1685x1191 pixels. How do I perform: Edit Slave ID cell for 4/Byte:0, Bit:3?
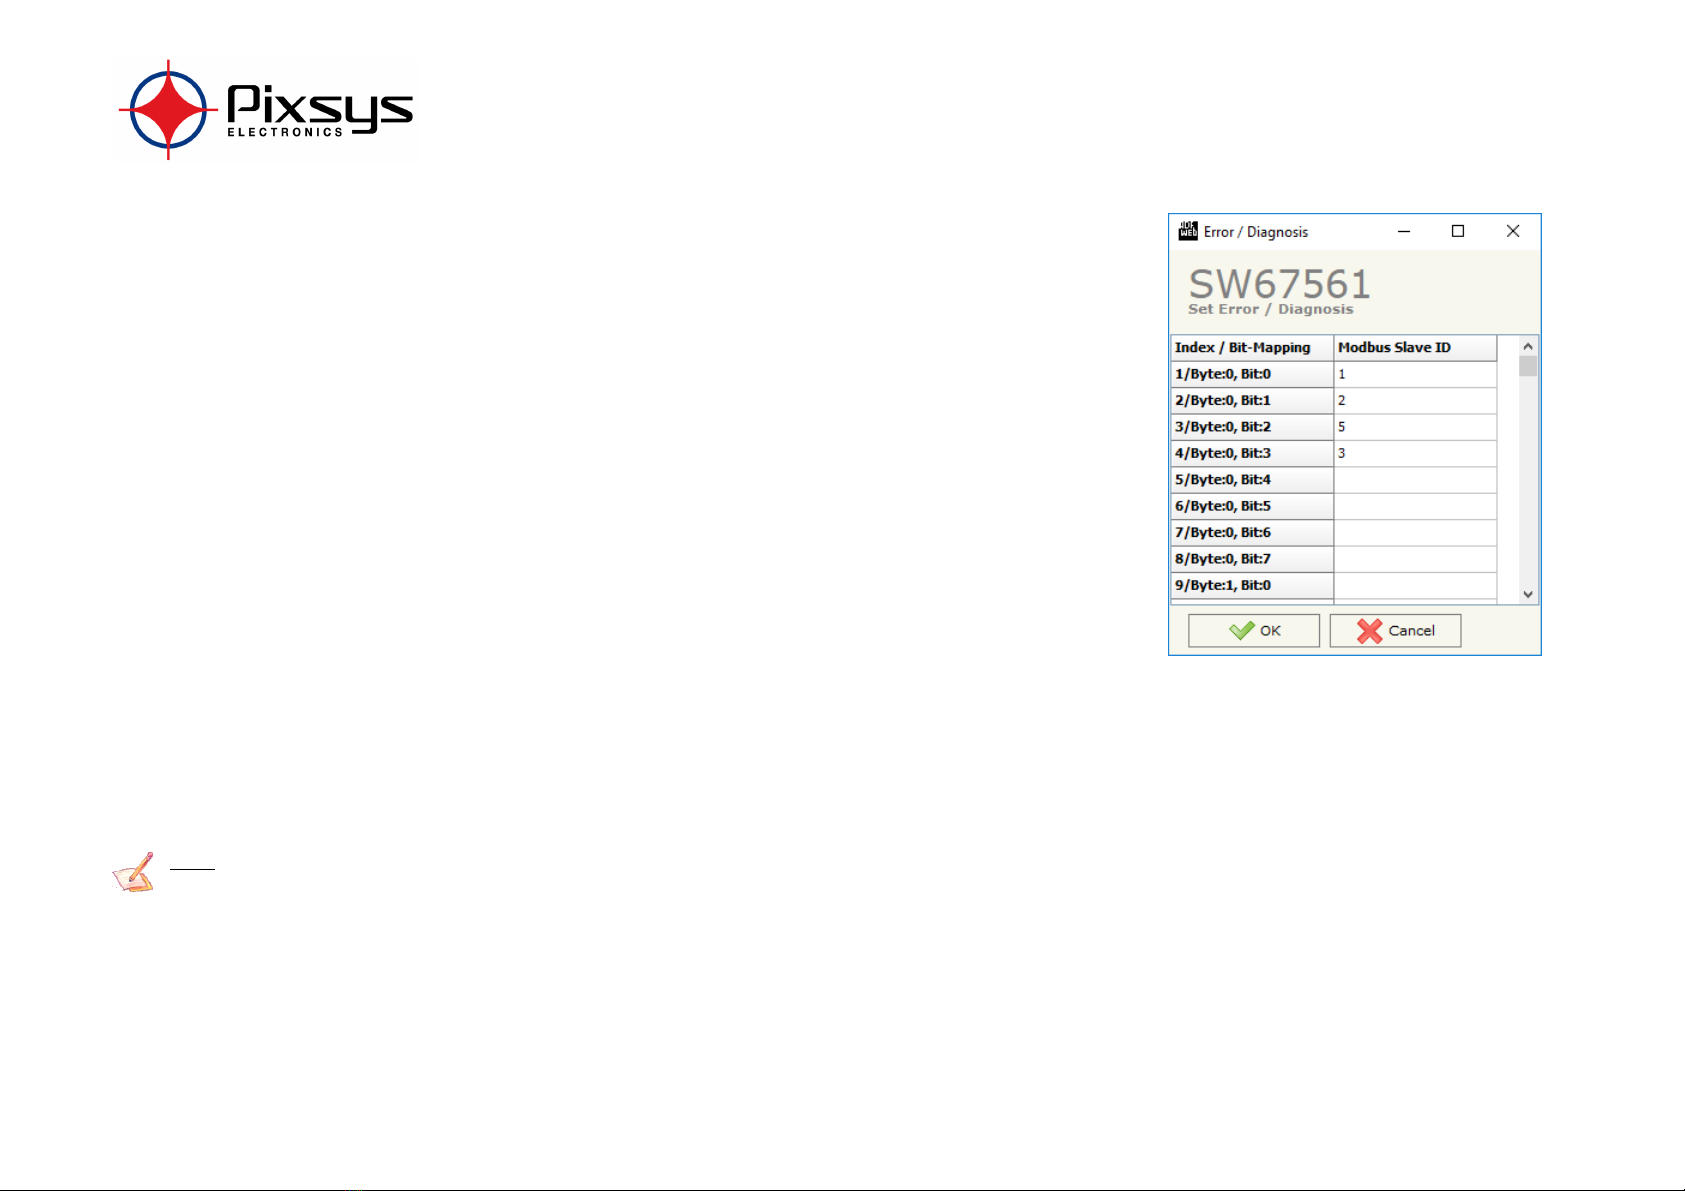[1415, 454]
